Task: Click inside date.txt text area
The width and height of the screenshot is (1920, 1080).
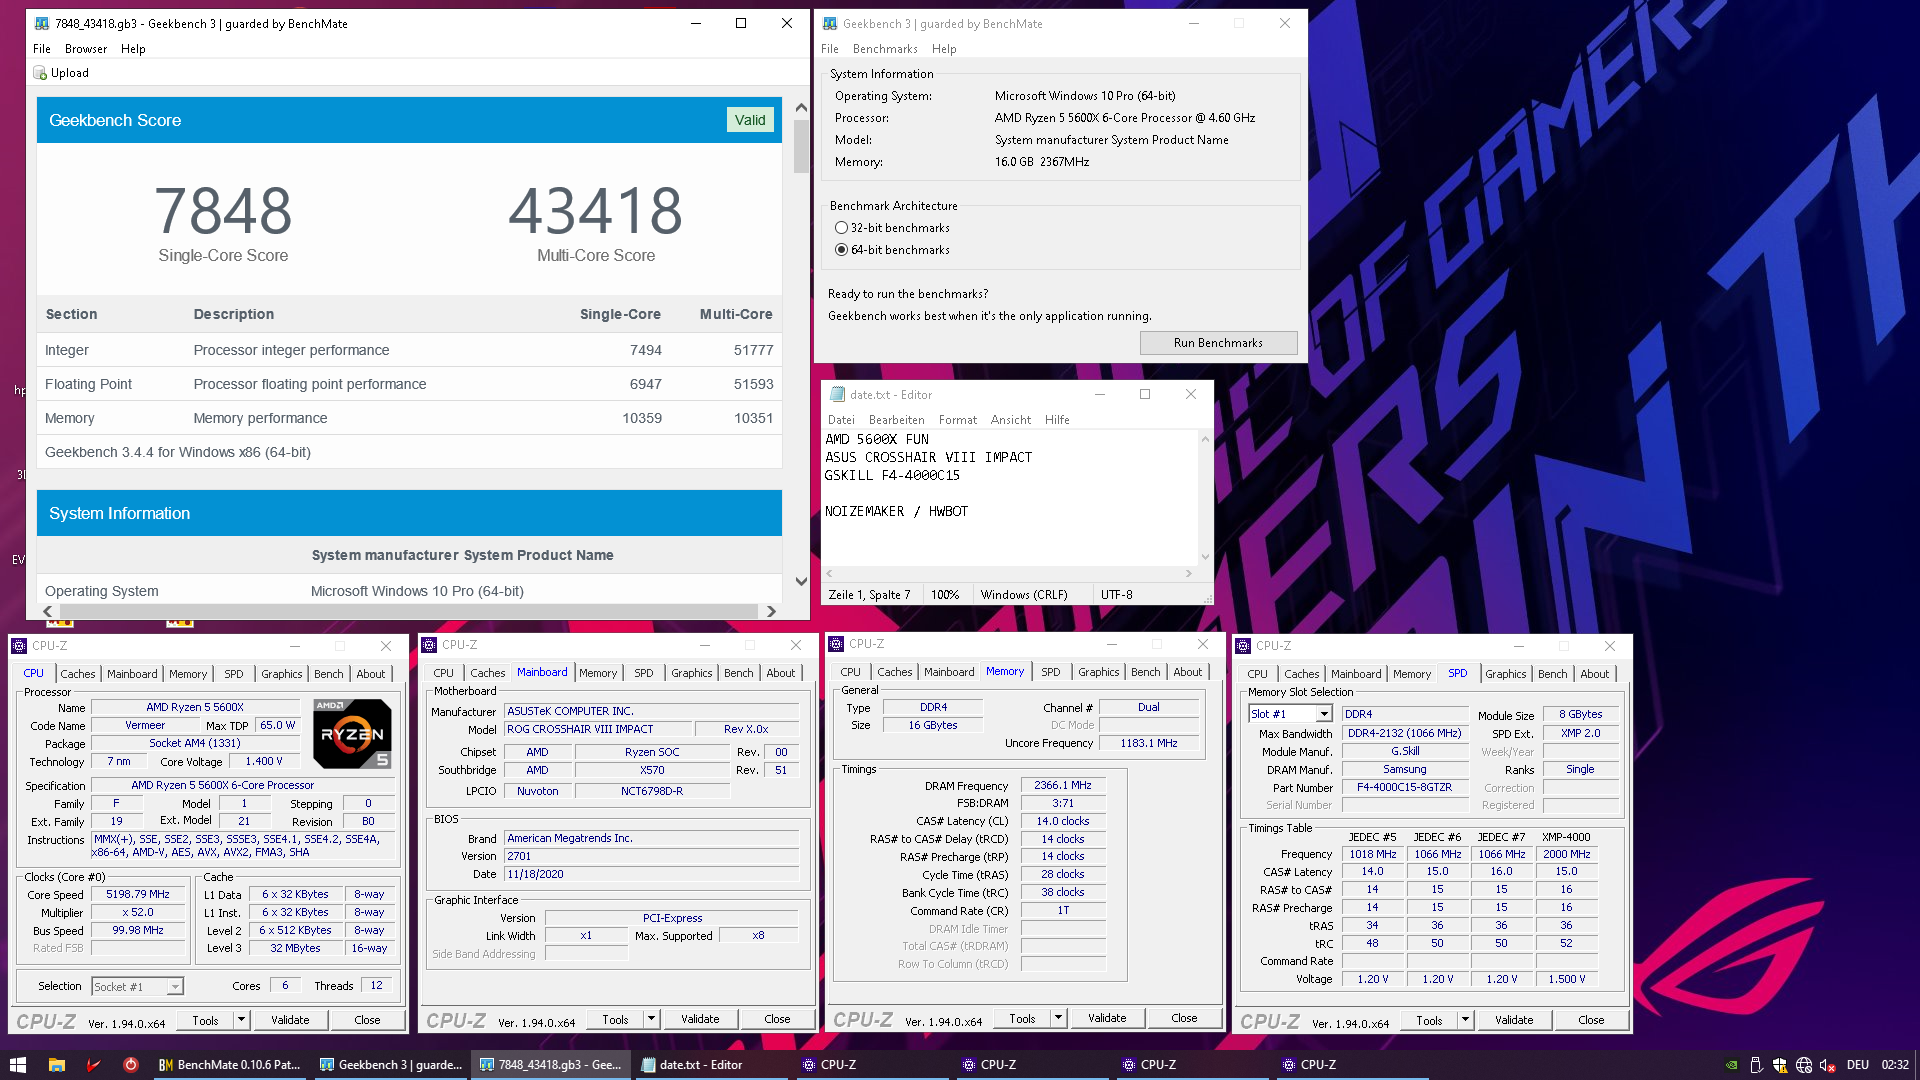Action: tap(1009, 499)
